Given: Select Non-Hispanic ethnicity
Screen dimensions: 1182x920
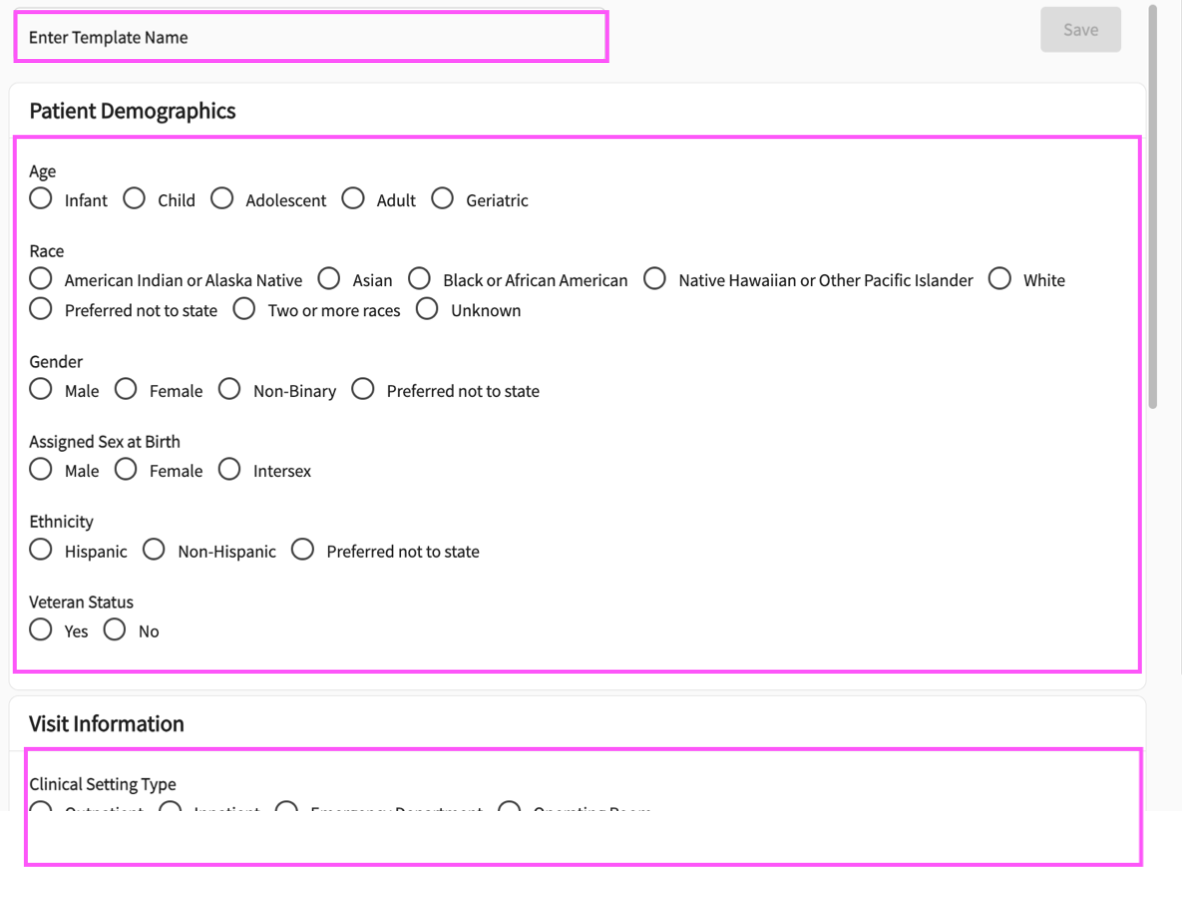Looking at the screenshot, I should coord(154,550).
